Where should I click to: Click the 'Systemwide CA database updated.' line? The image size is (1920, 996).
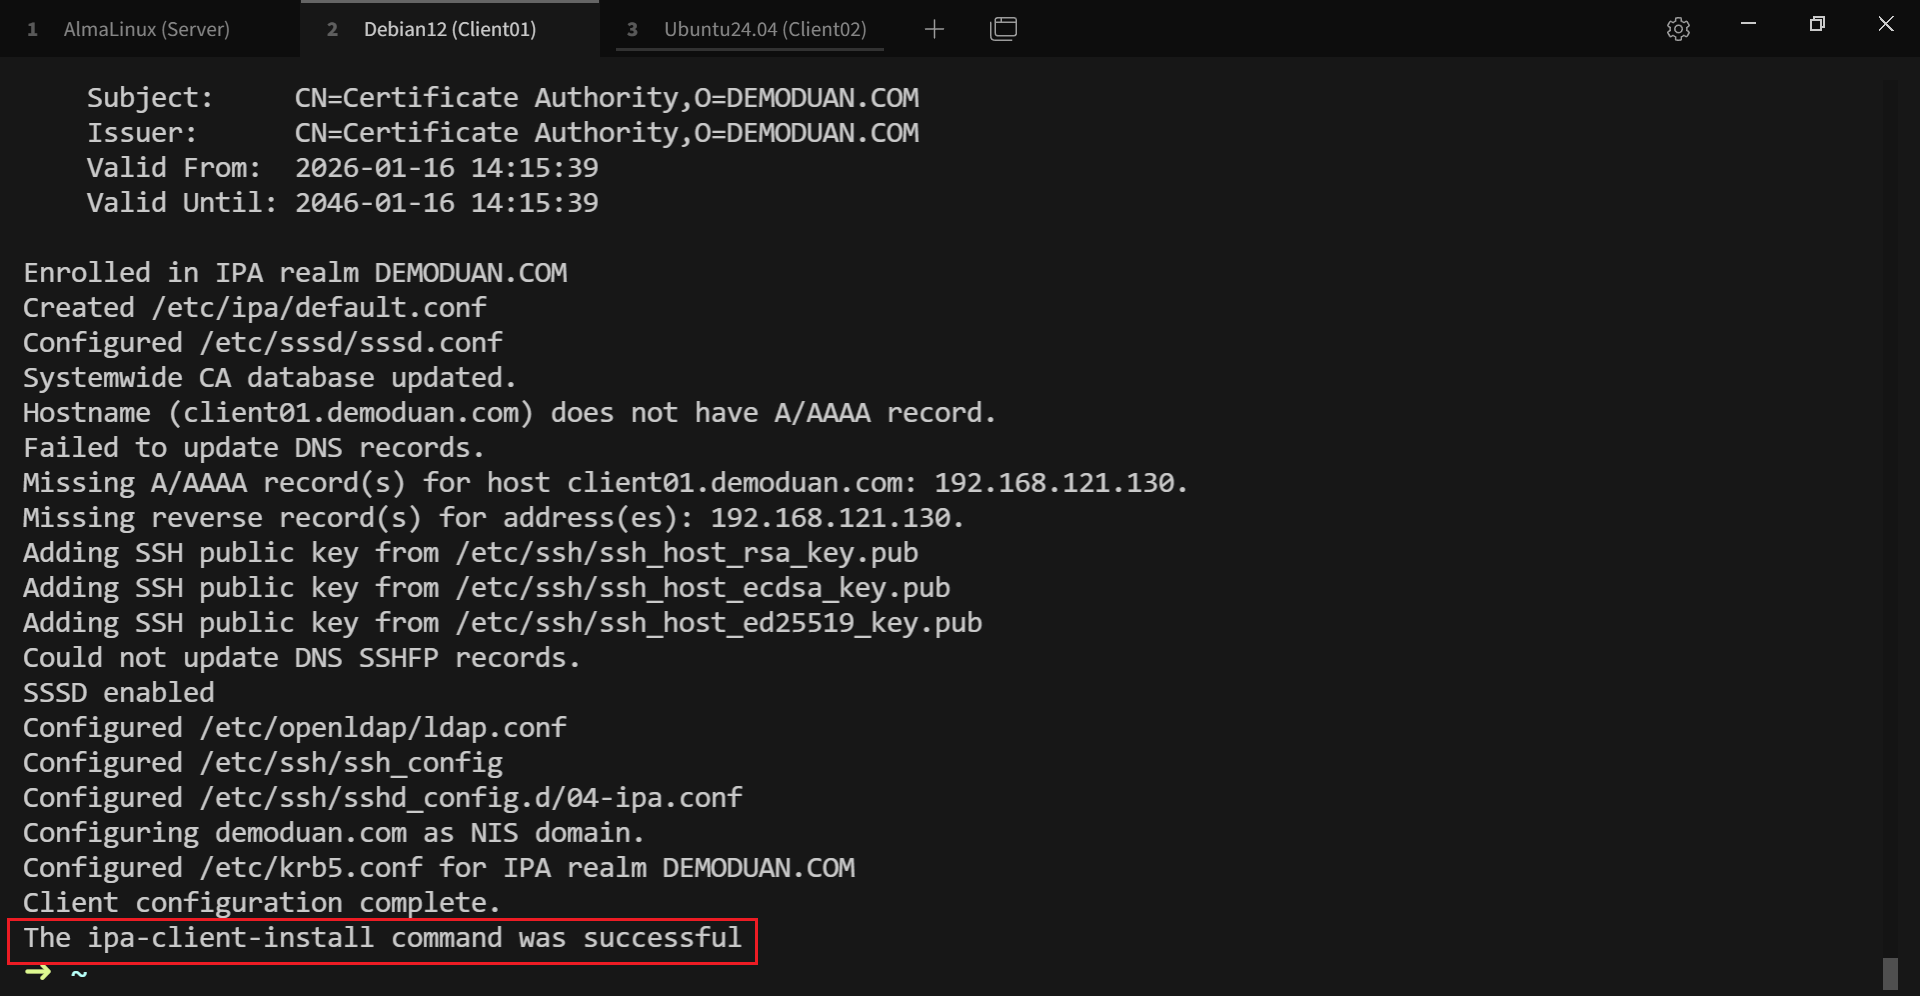click(270, 378)
